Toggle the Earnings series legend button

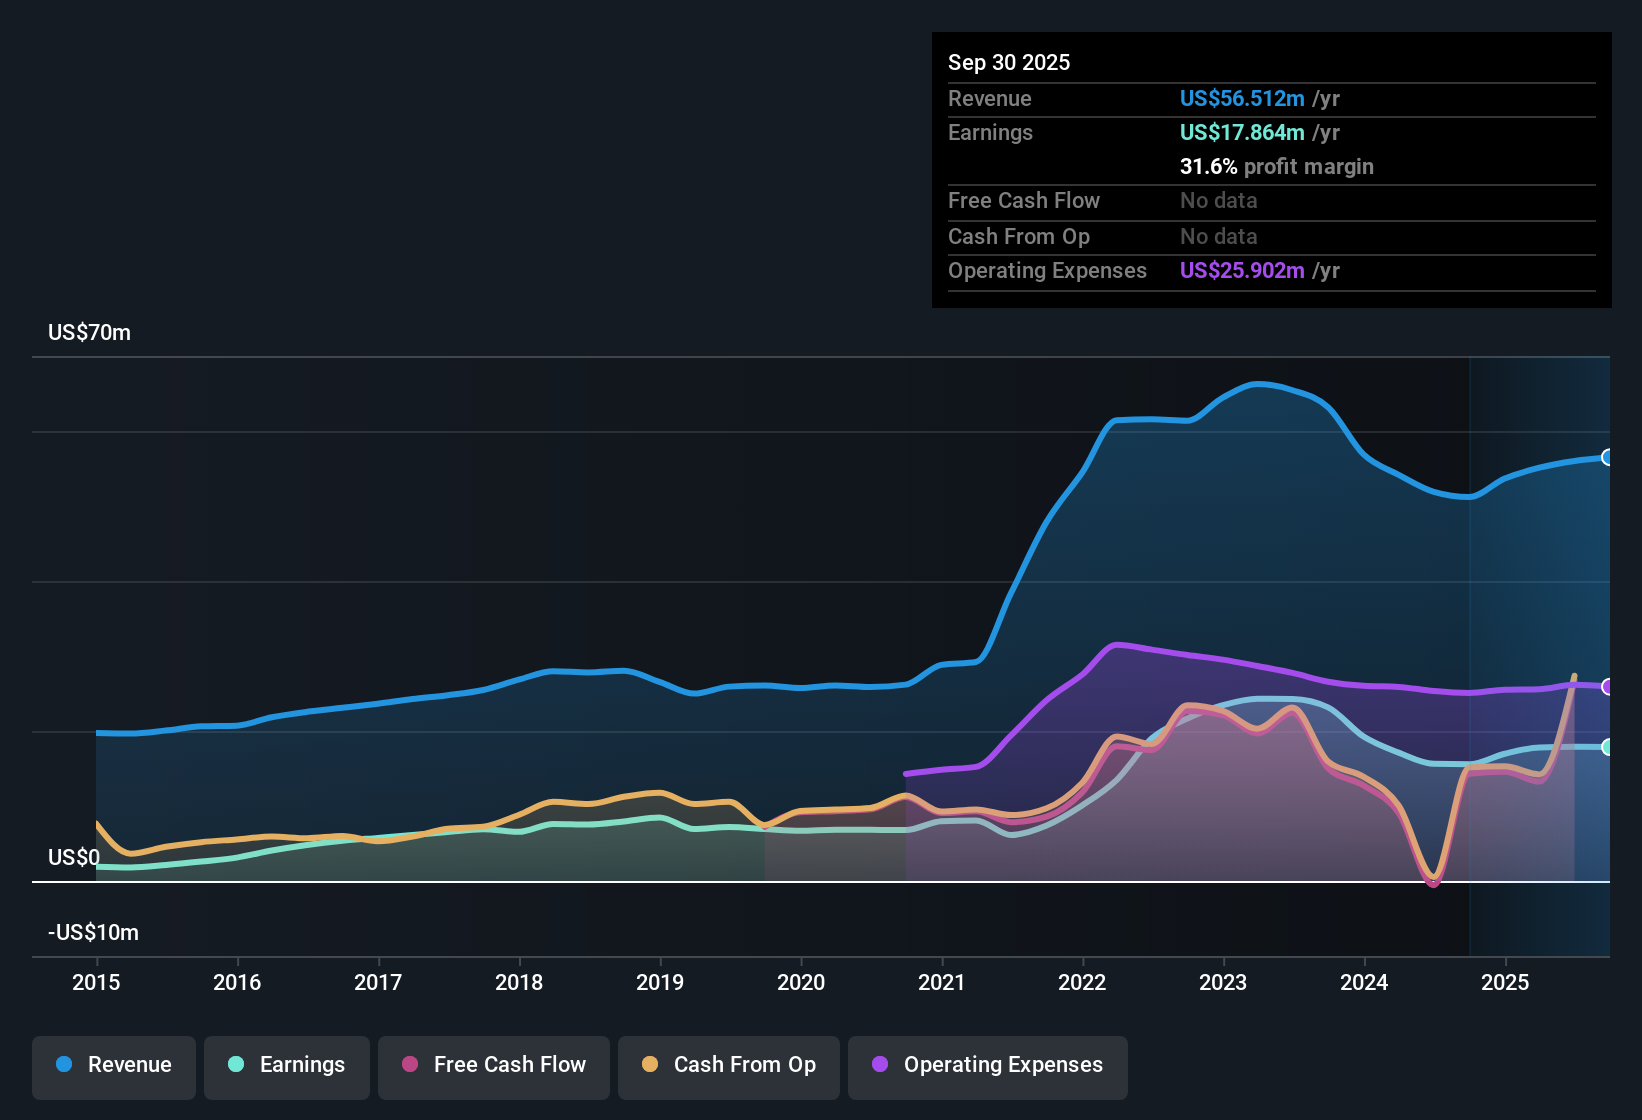pos(287,1065)
